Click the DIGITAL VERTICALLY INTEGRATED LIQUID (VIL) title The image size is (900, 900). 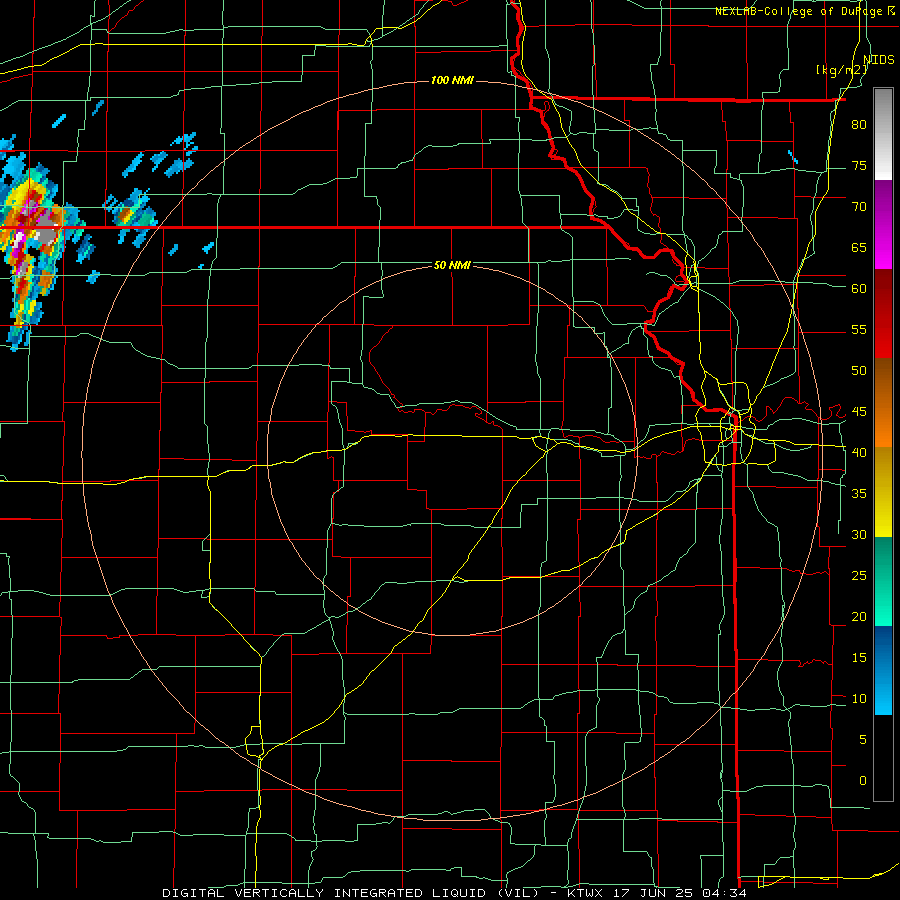pos(351,893)
